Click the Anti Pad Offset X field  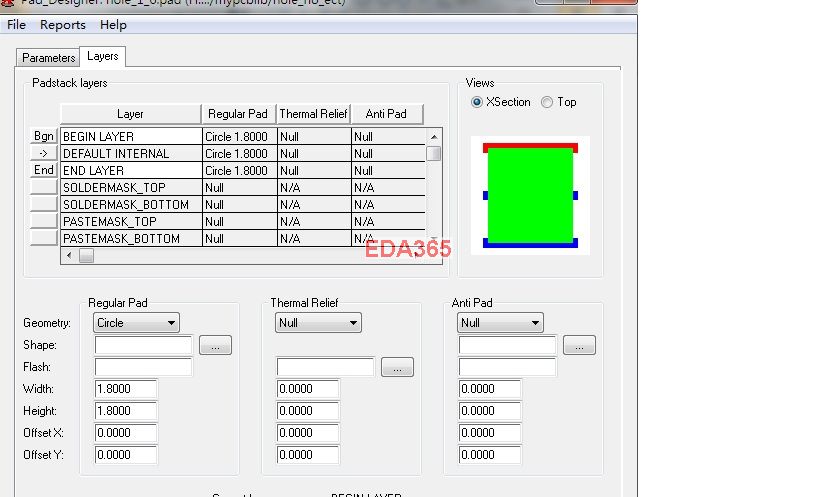click(490, 433)
